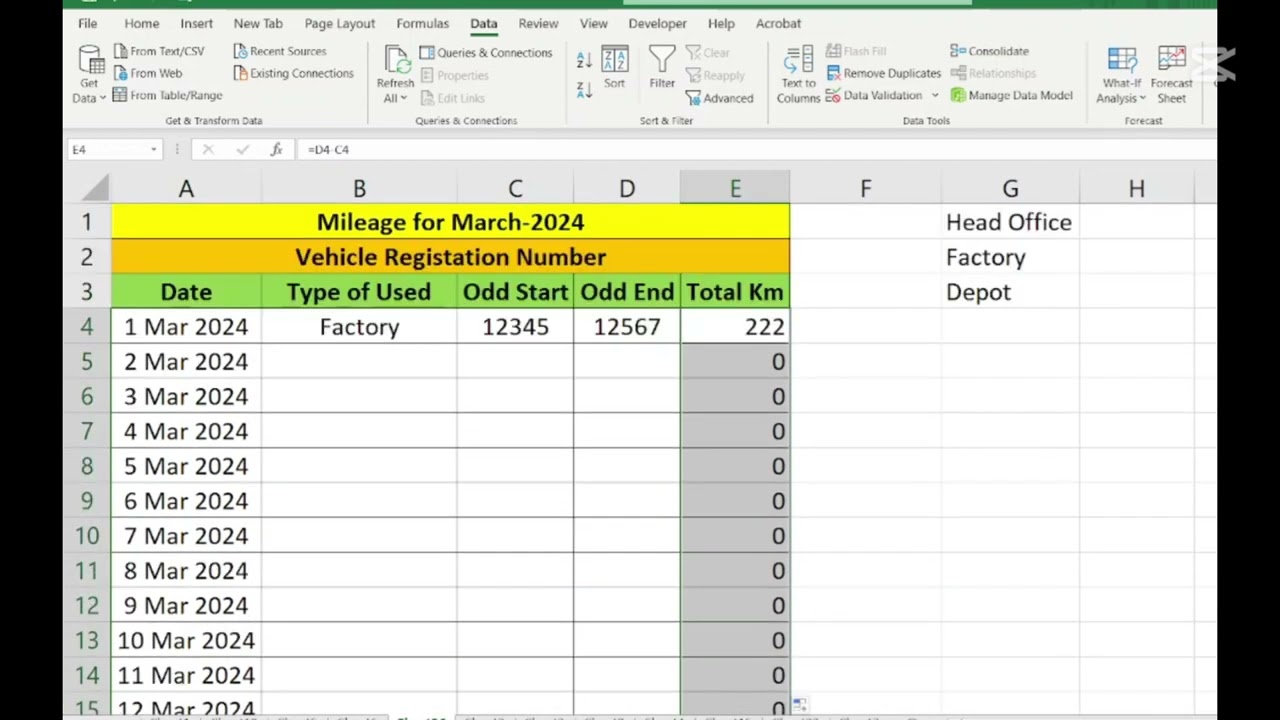Open What-If Analysis menu
Image resolution: width=1280 pixels, height=720 pixels.
(1121, 74)
